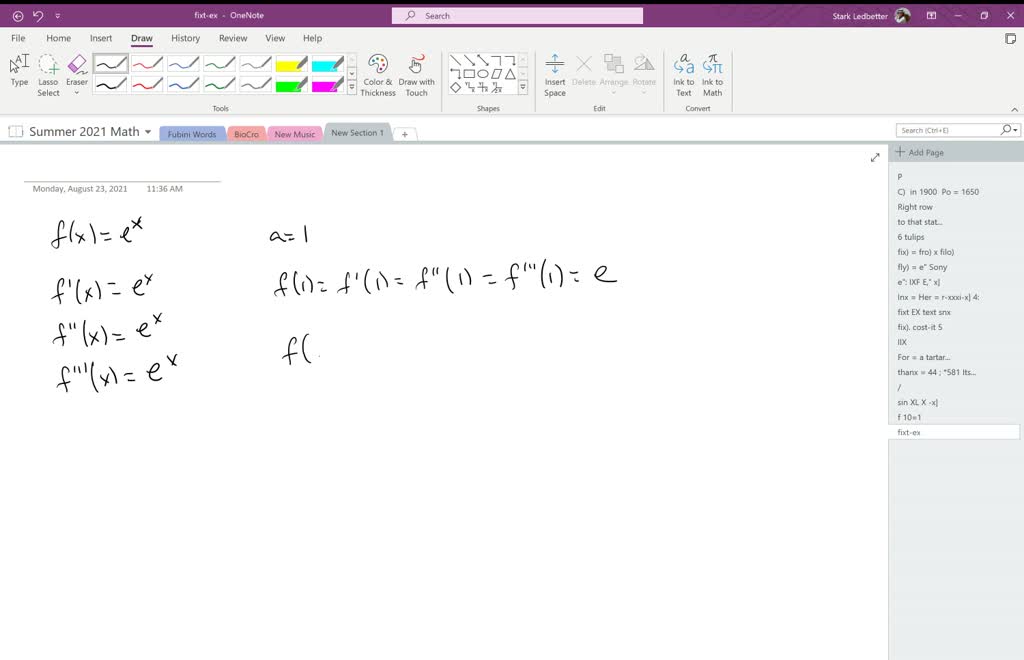This screenshot has height=660, width=1024.
Task: Switch to the BioCro section tab
Action: (246, 133)
